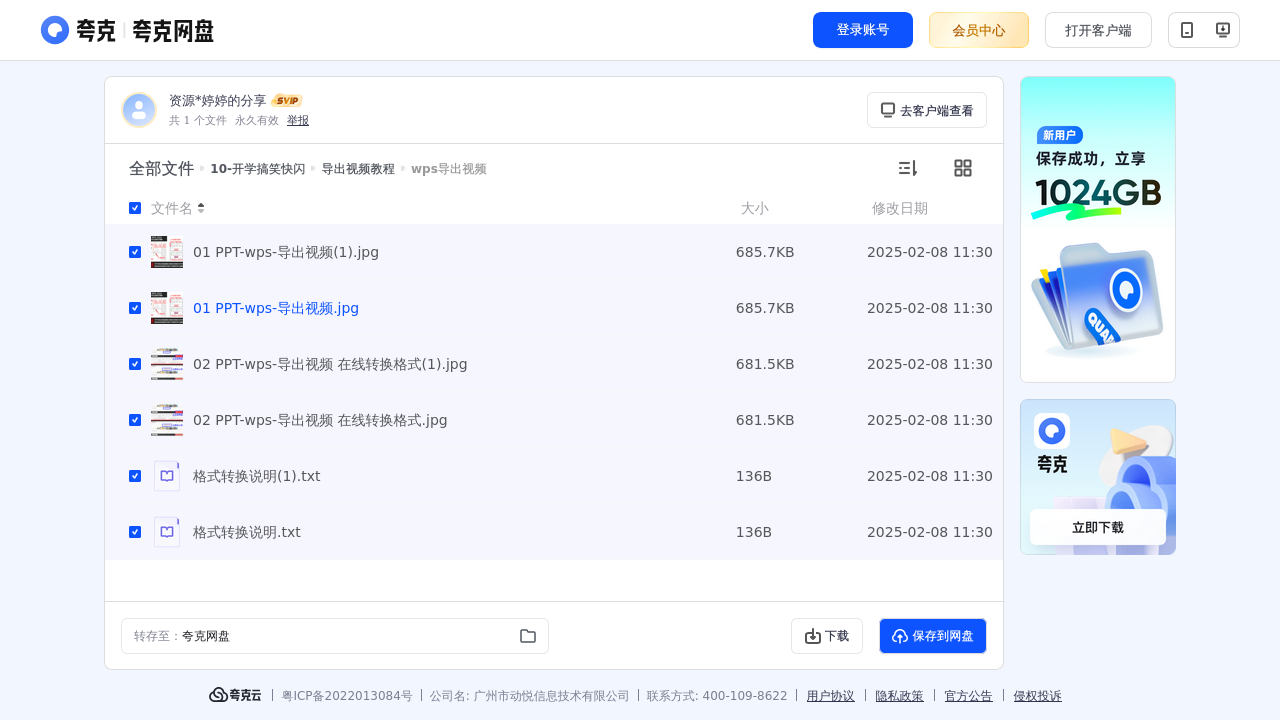Viewport: 1280px width, 720px height.
Task: Click text file icon of 格式转换说明.txt
Action: click(x=167, y=532)
